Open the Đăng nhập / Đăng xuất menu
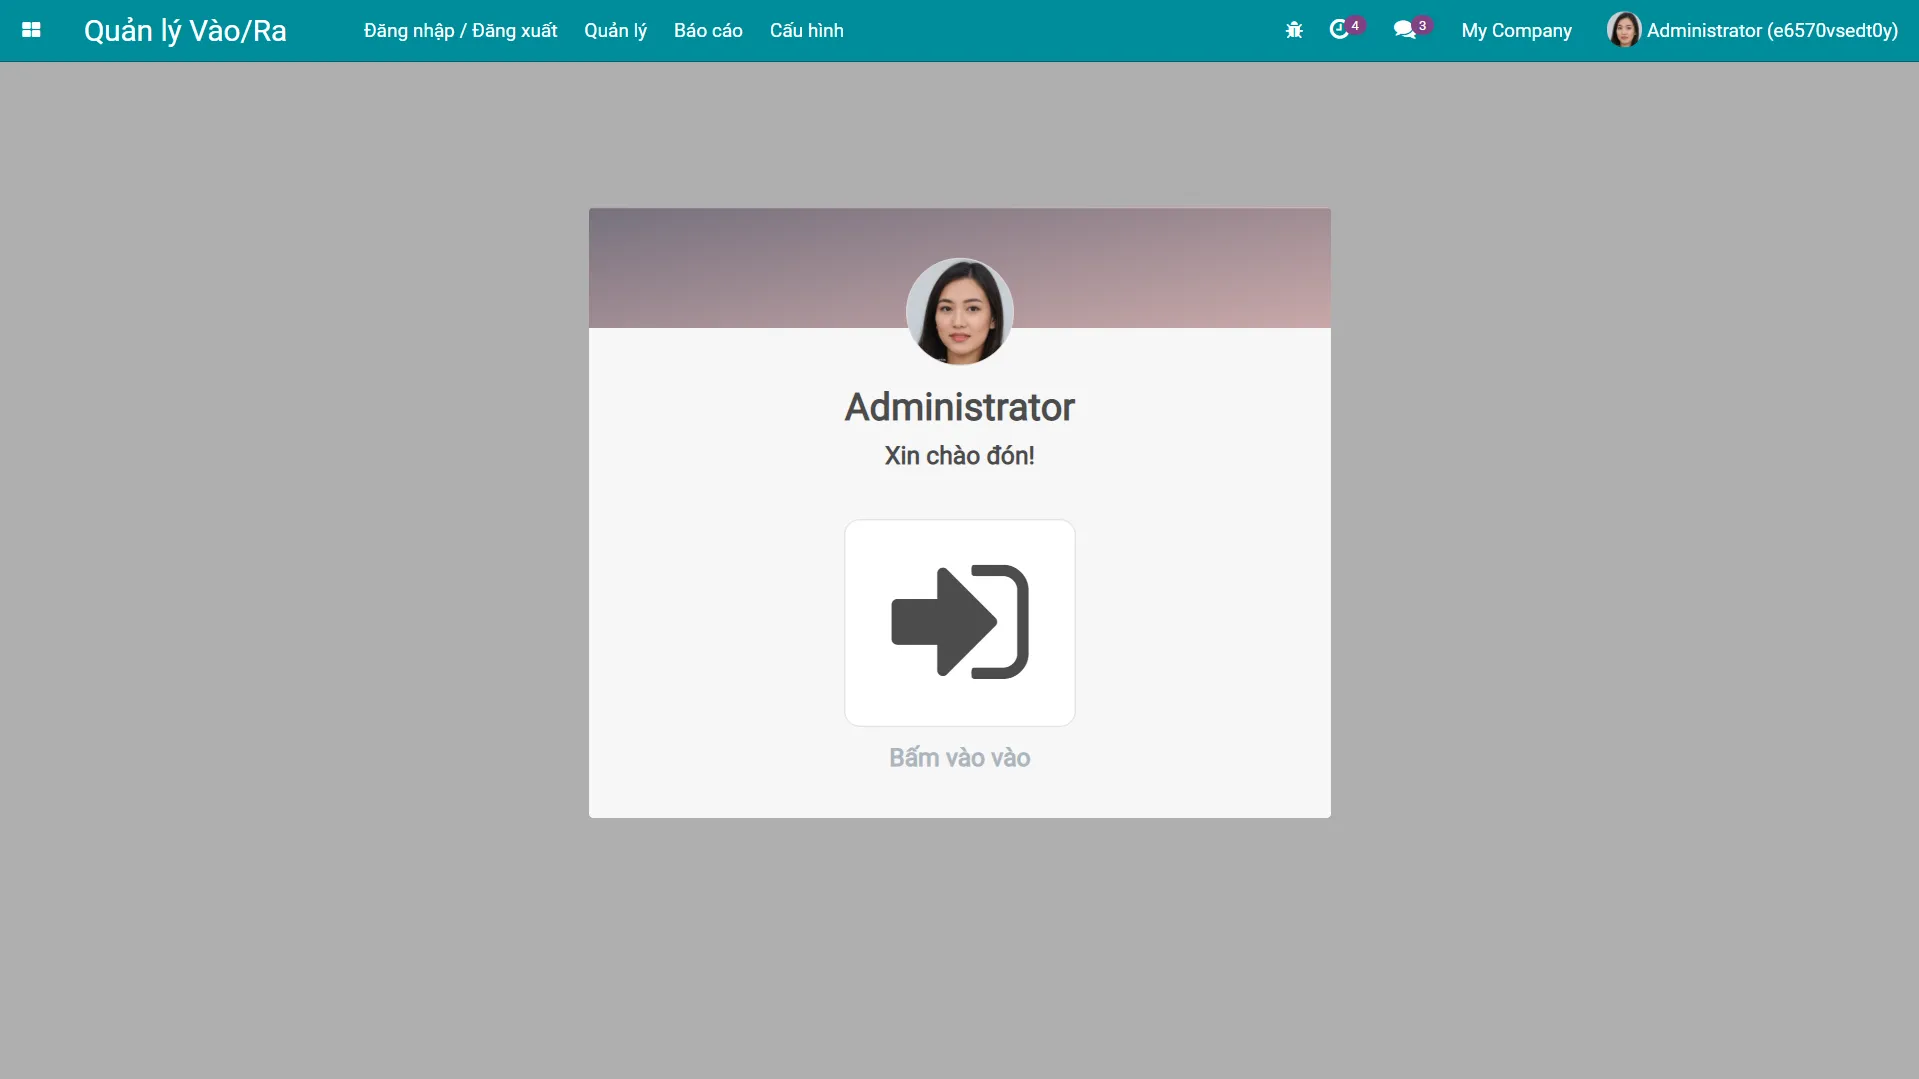The image size is (1919, 1079). [x=460, y=30]
